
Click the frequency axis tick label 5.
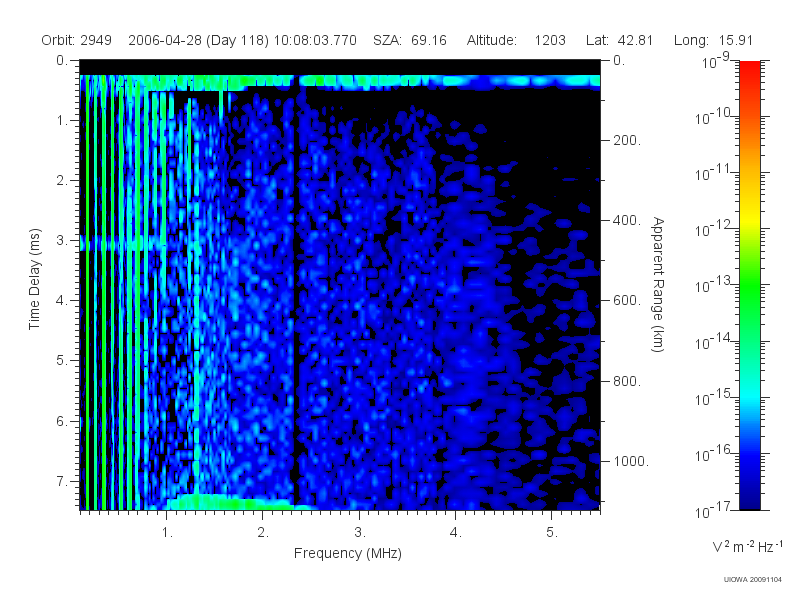coord(552,533)
